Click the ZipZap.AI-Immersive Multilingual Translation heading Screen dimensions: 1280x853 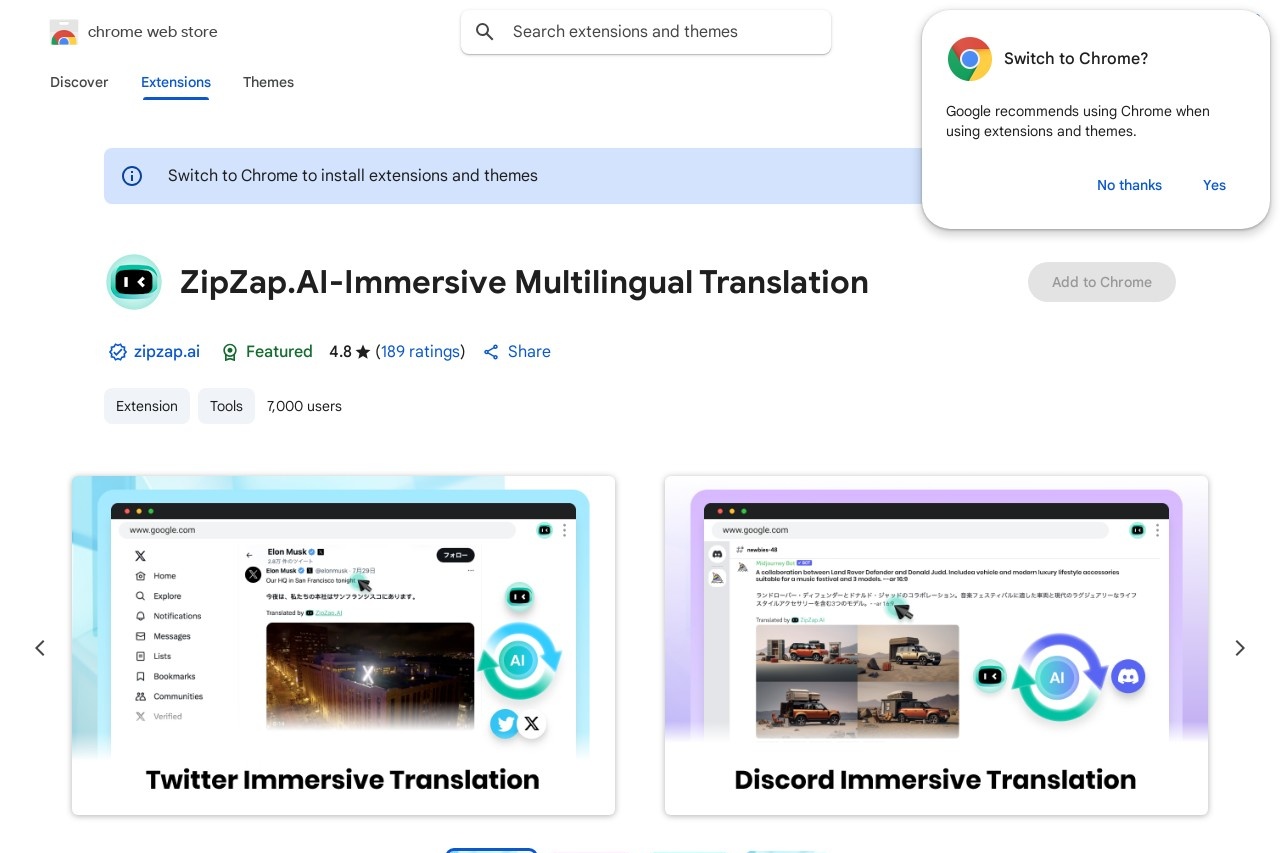524,282
